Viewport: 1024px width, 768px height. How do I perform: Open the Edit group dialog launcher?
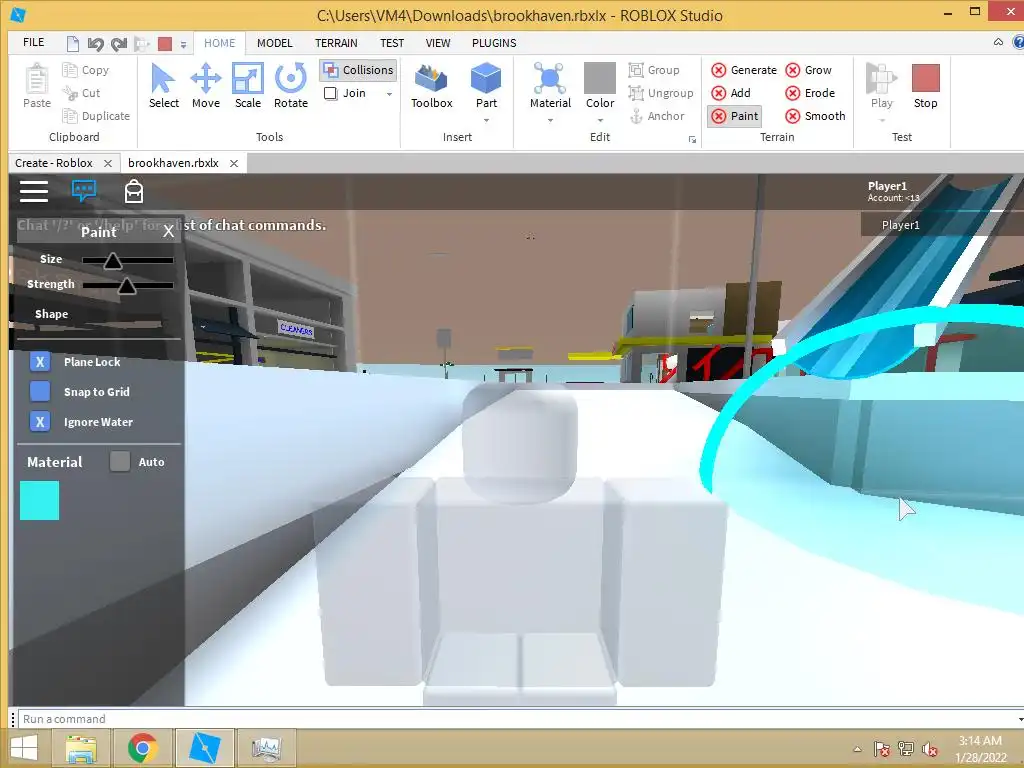tap(692, 140)
